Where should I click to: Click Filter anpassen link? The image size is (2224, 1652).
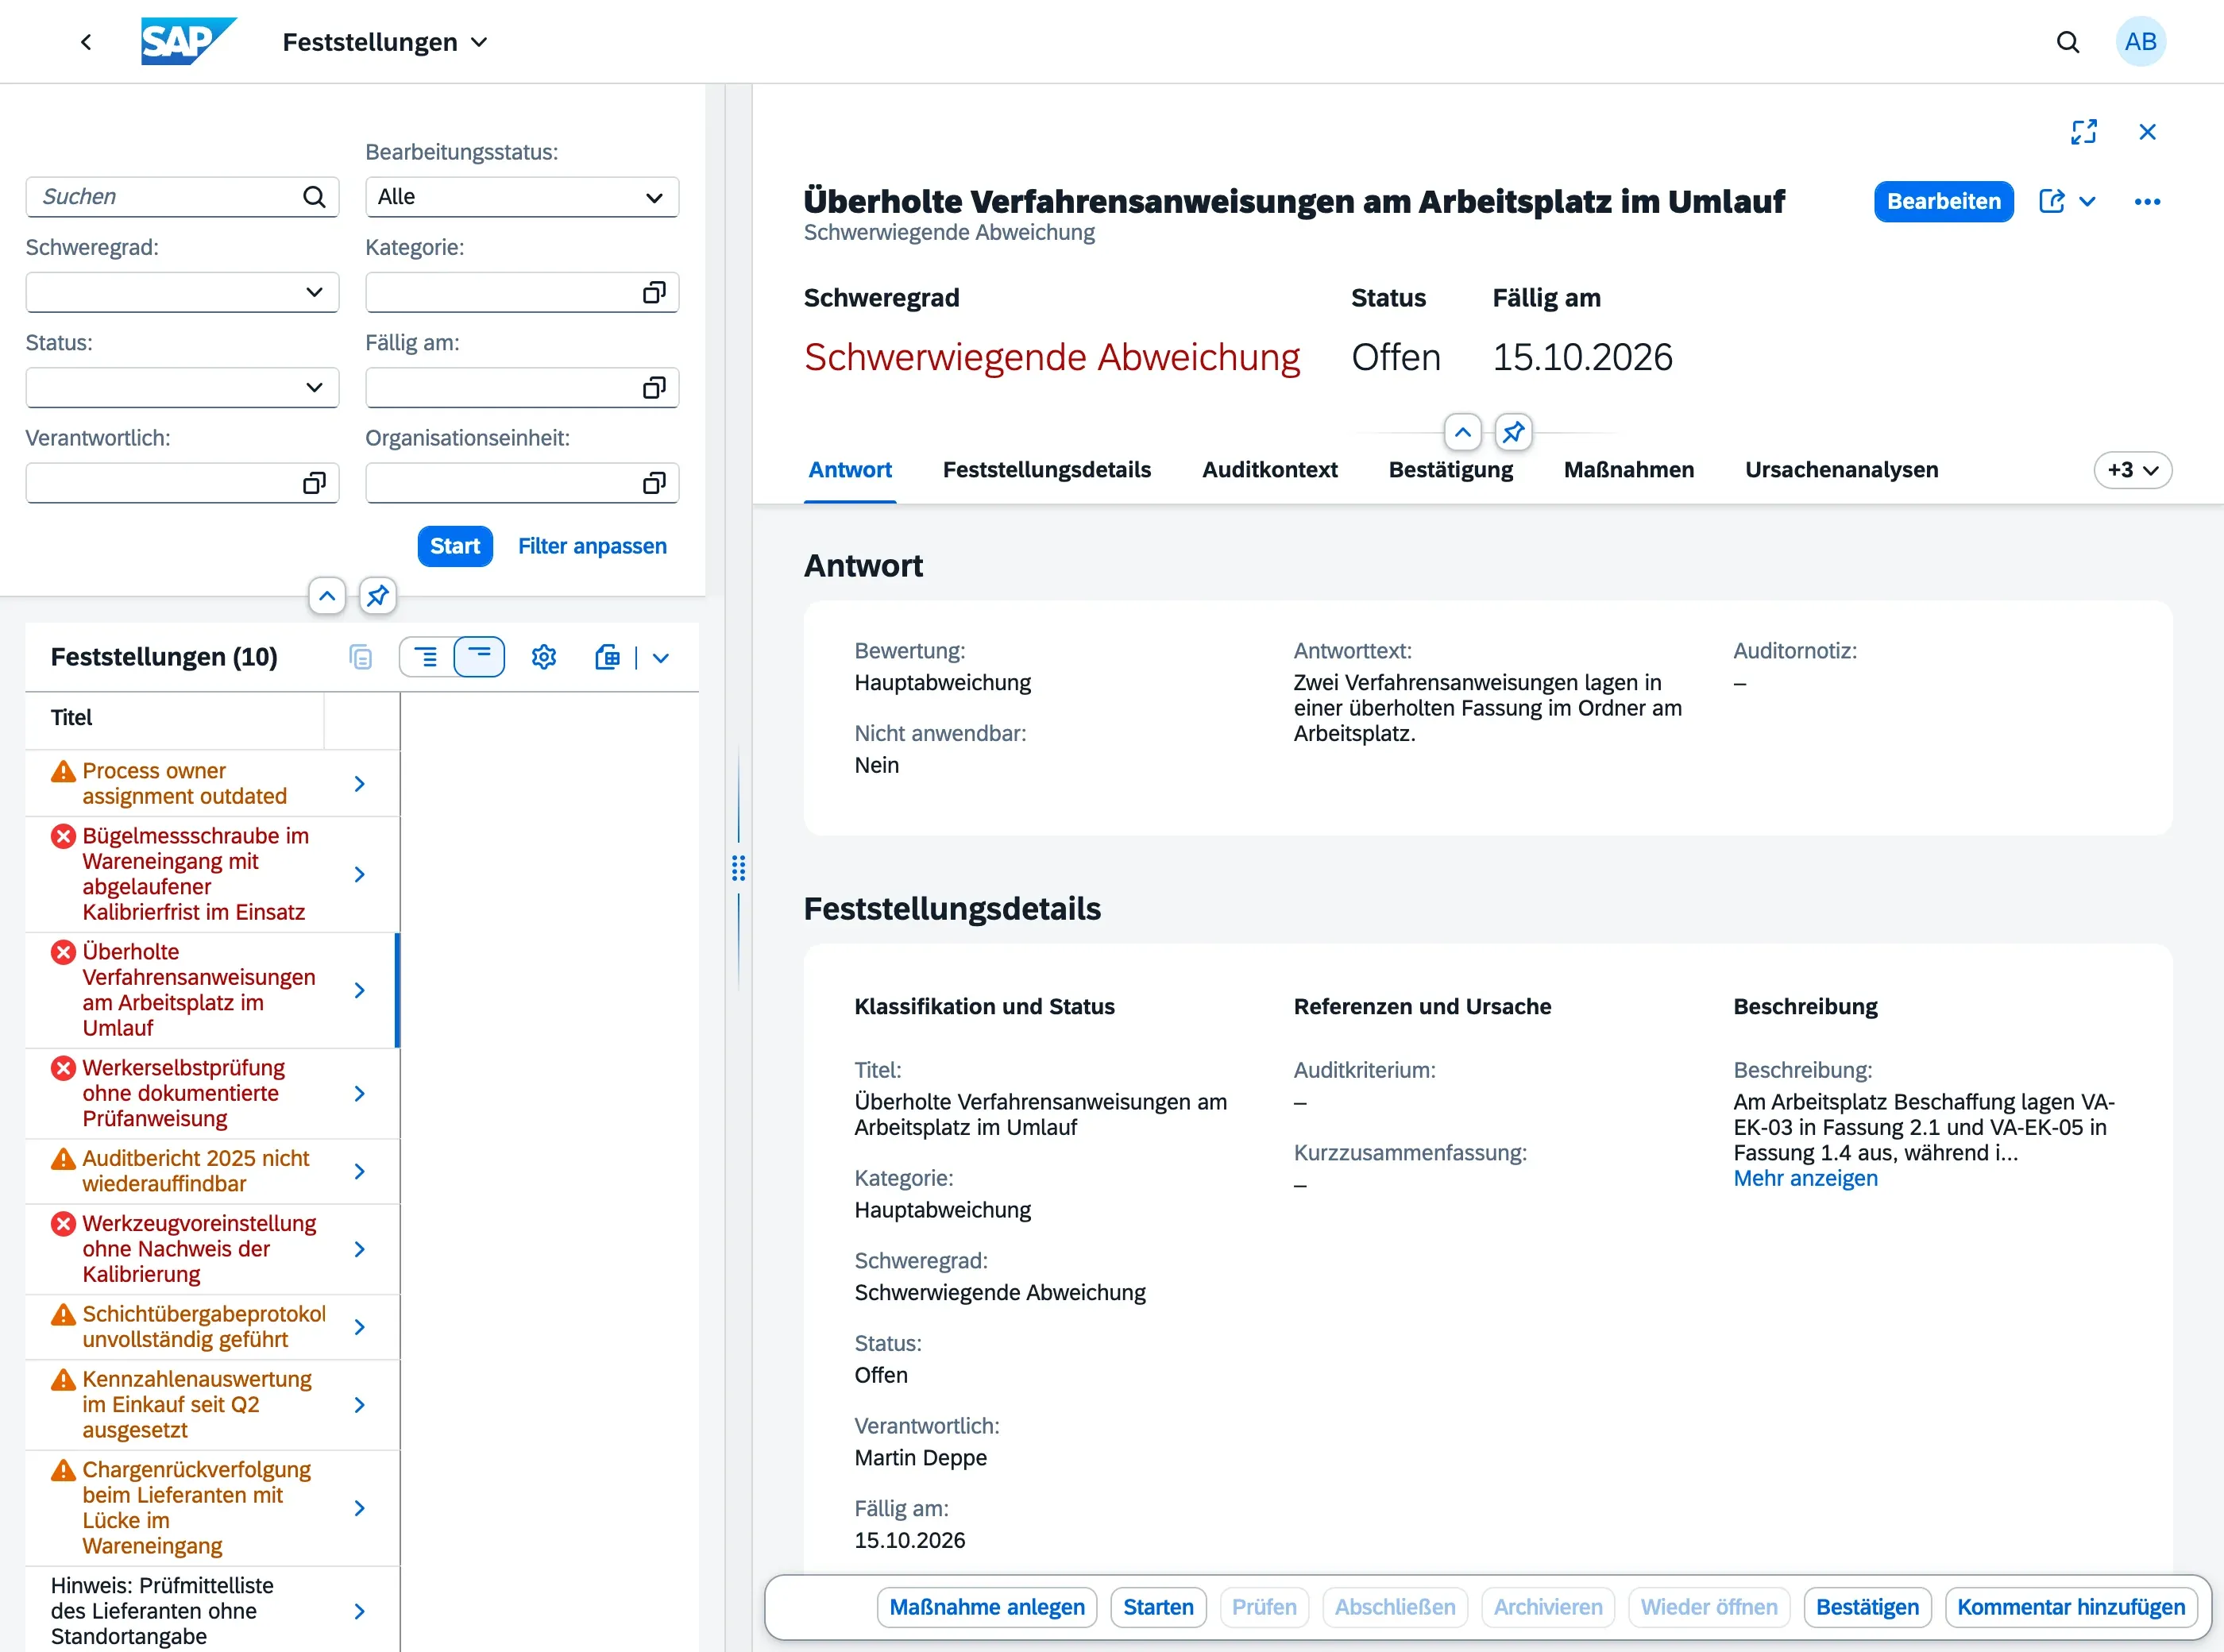click(x=592, y=546)
